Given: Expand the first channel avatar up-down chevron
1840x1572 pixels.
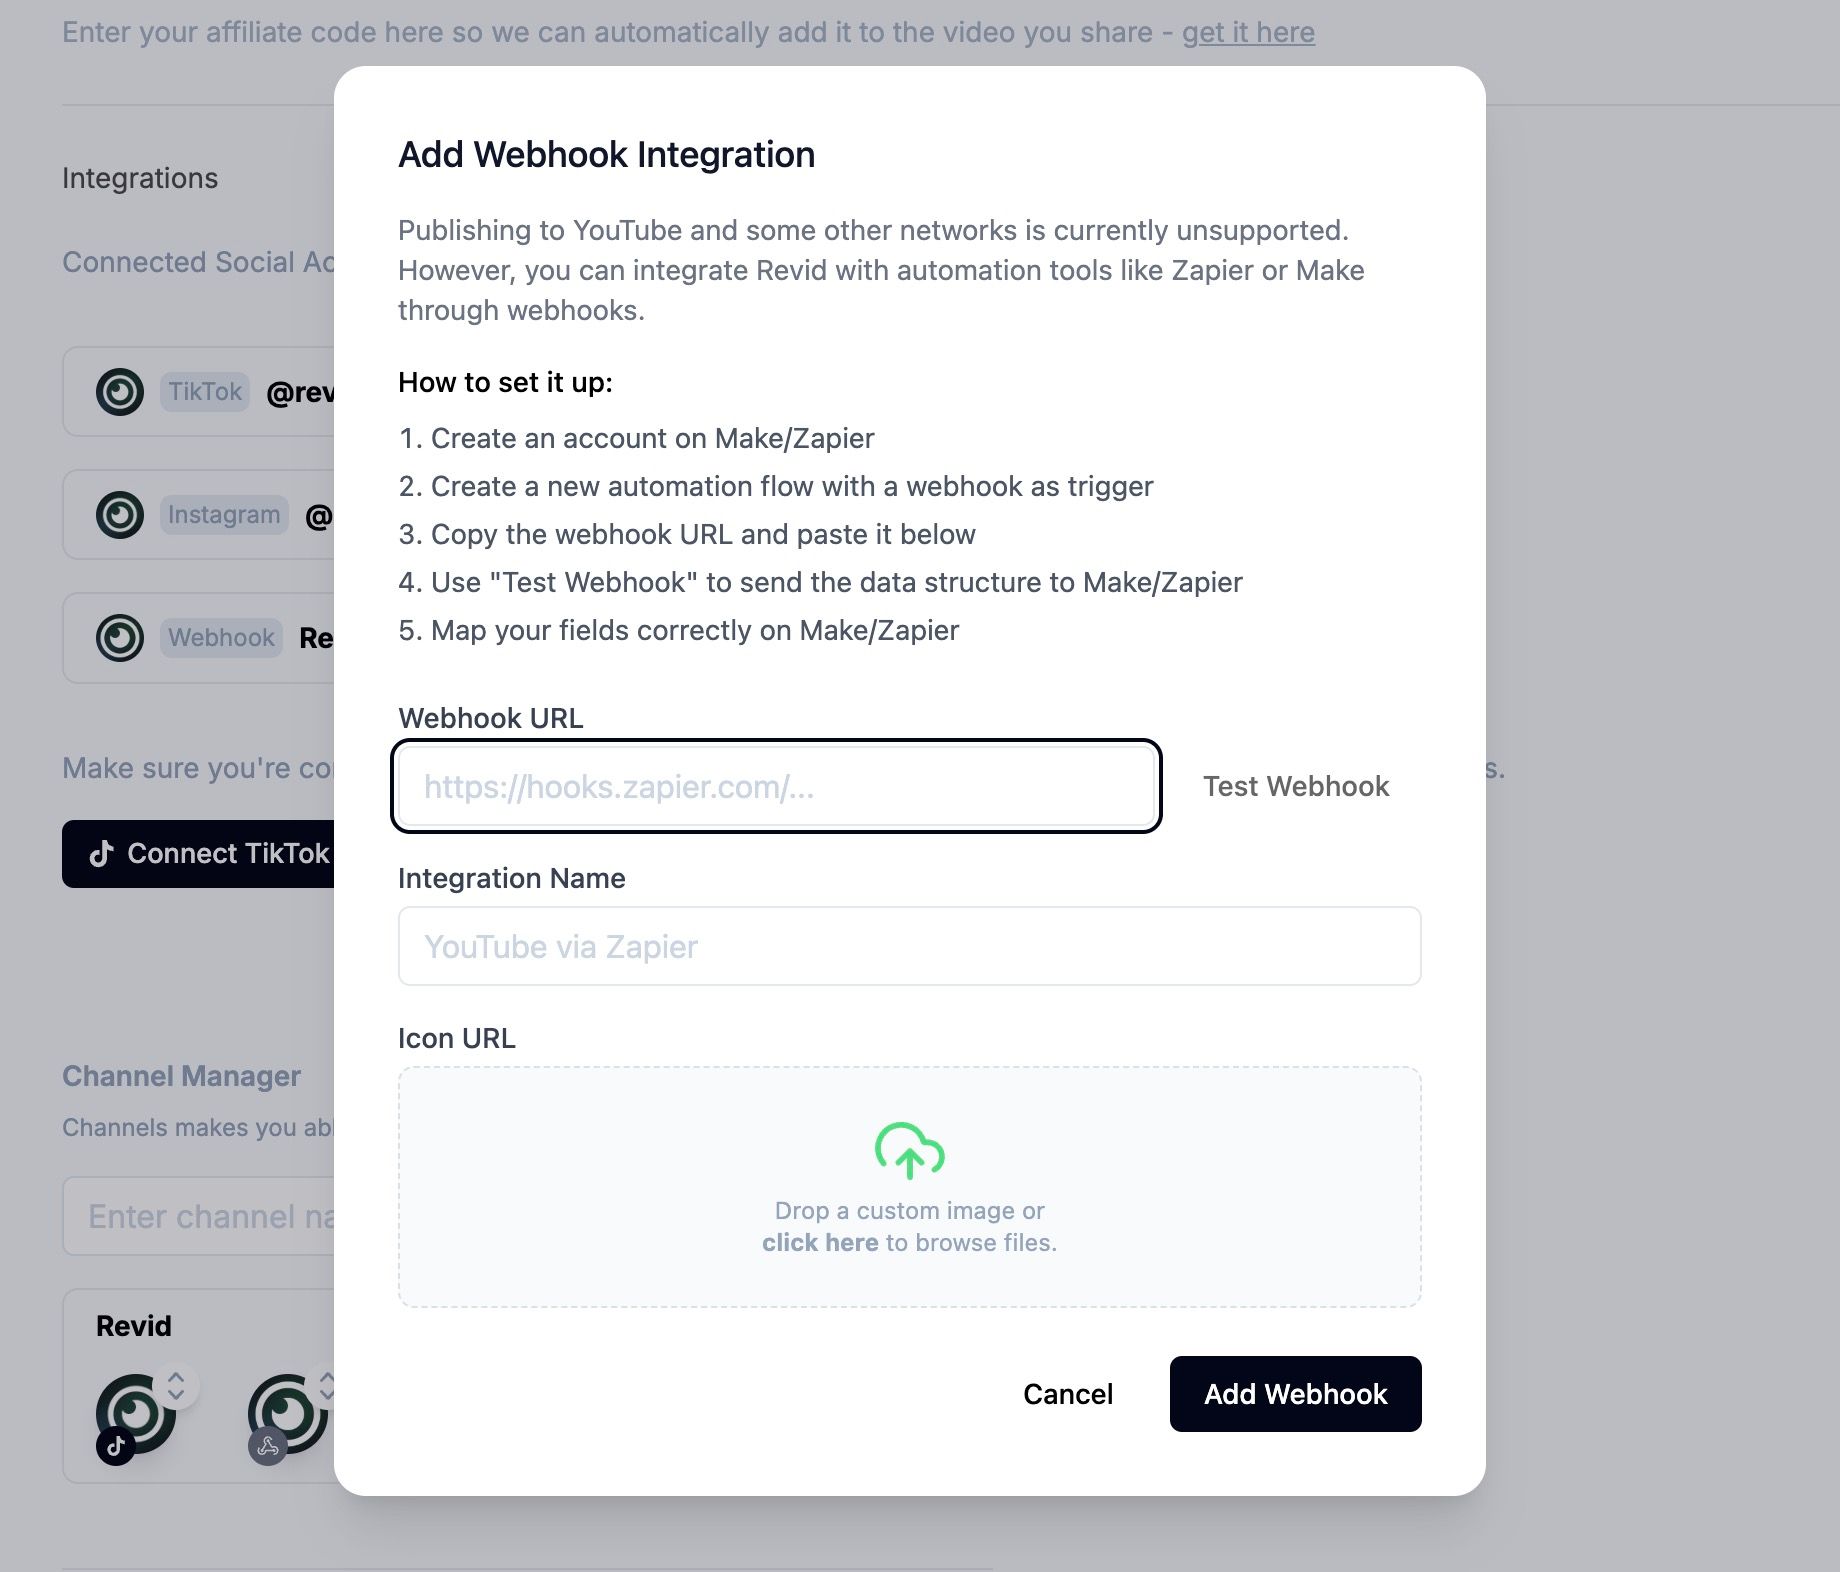Looking at the screenshot, I should [176, 1386].
